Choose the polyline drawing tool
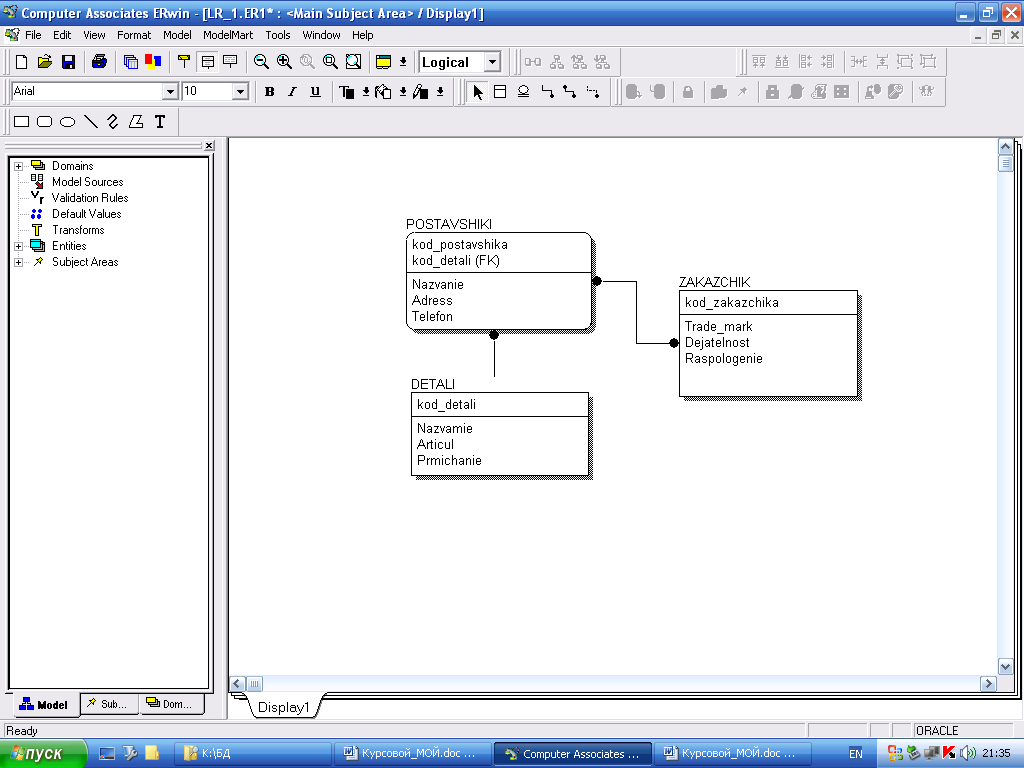1024x768 pixels. click(113, 121)
